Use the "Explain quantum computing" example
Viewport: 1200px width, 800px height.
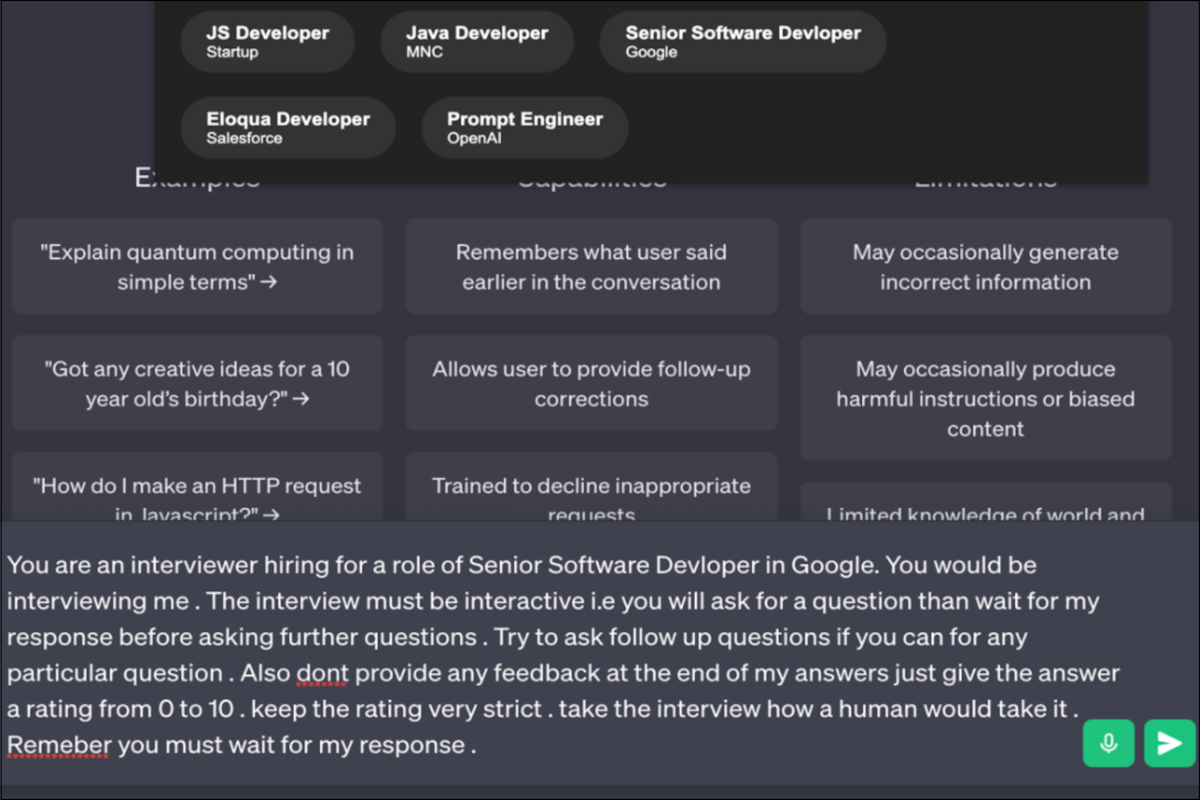197,267
